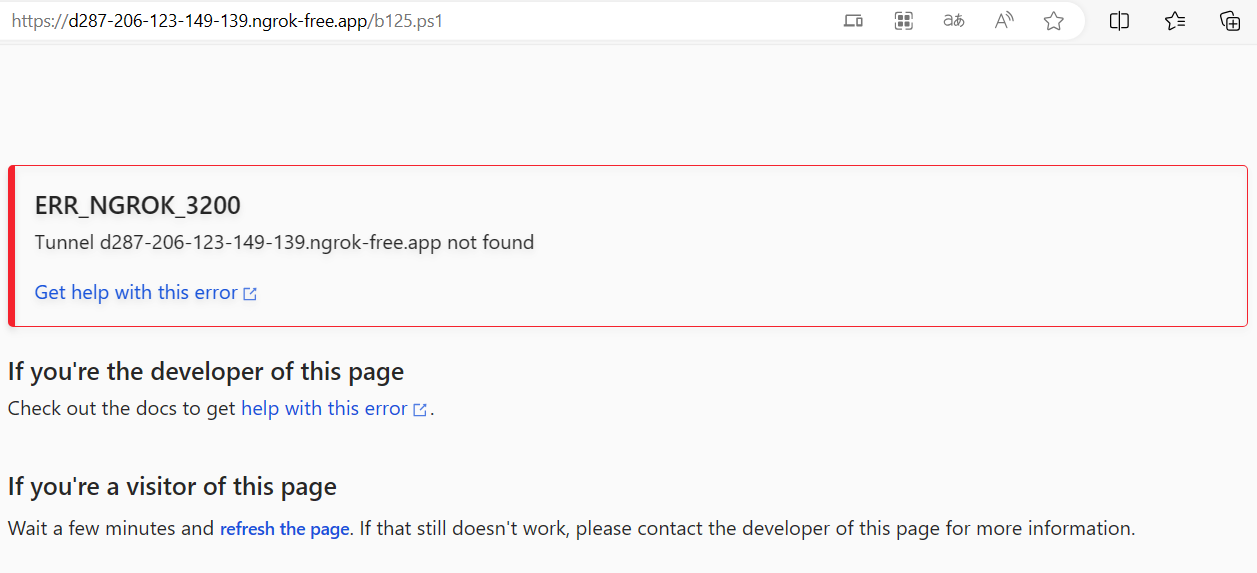The height and width of the screenshot is (573, 1257).
Task: Click the translate page icon
Action: pos(954,21)
